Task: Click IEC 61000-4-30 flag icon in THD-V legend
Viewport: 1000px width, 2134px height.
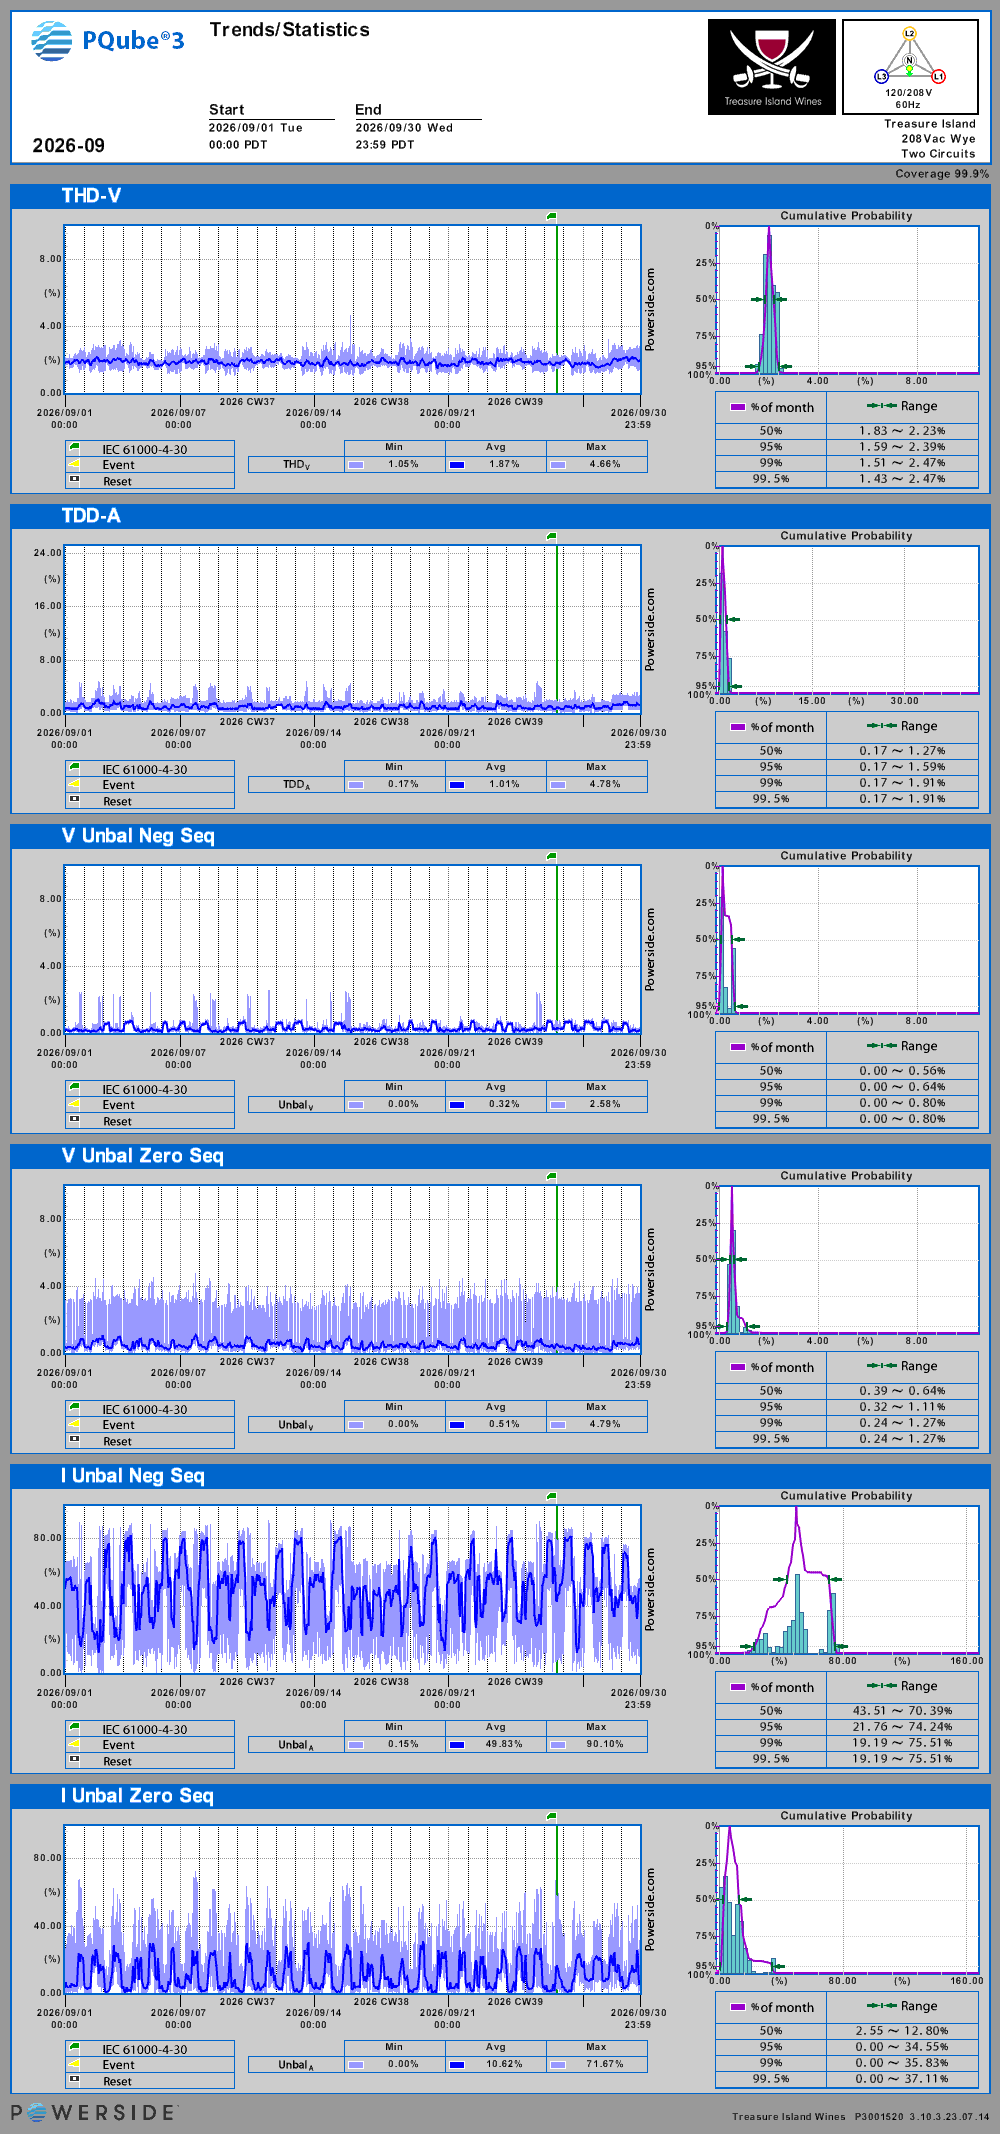Action: (74, 449)
